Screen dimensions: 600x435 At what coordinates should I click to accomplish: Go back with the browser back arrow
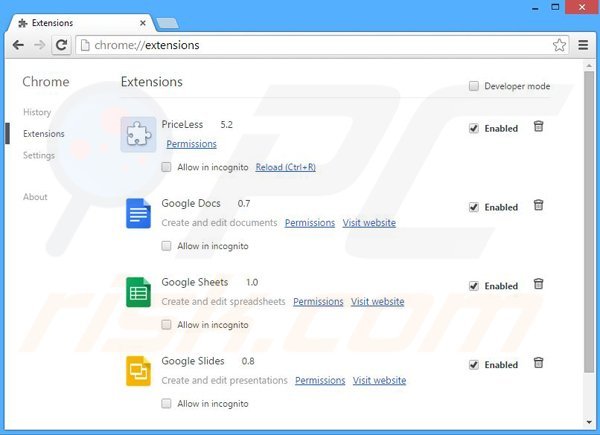pyautogui.click(x=18, y=45)
